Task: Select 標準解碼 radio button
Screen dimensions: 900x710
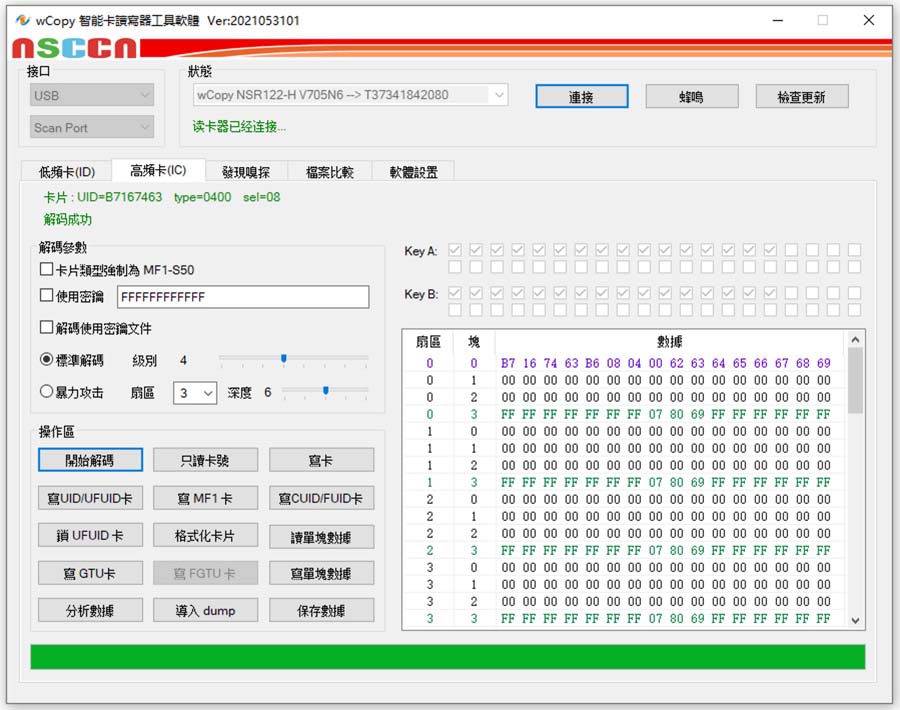Action: [46, 360]
